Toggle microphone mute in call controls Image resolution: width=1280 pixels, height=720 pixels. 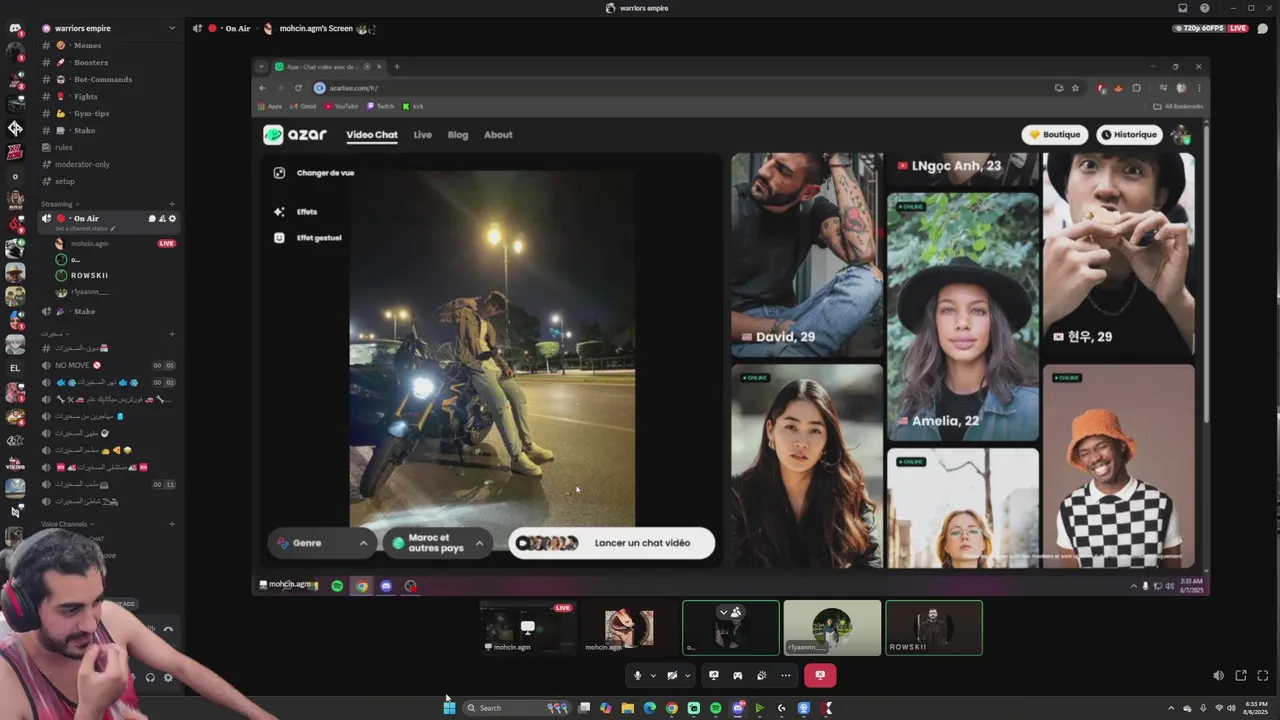click(x=637, y=675)
